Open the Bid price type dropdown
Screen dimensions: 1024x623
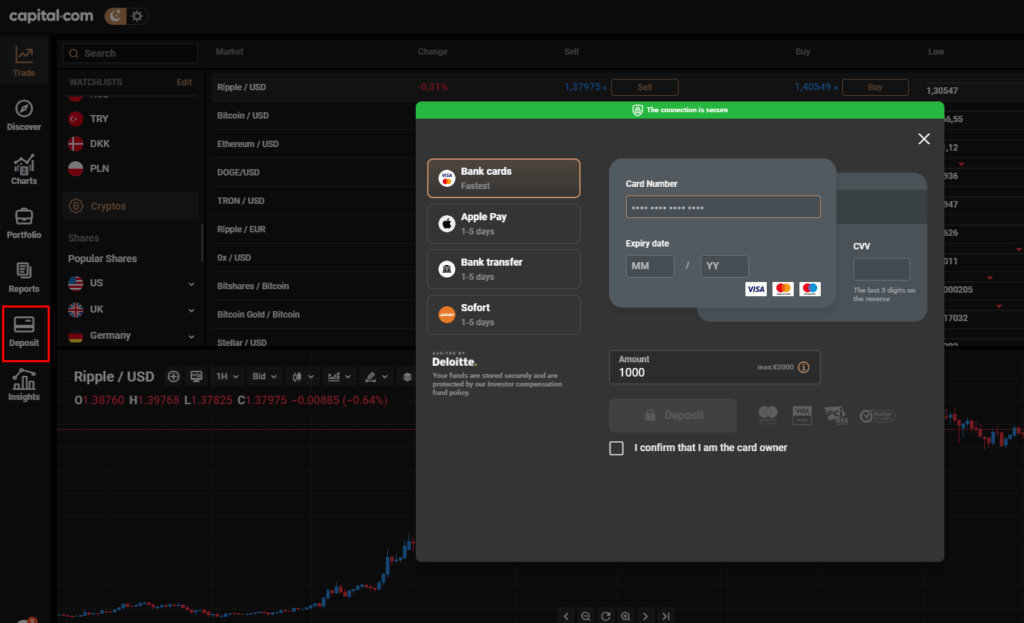click(x=265, y=377)
